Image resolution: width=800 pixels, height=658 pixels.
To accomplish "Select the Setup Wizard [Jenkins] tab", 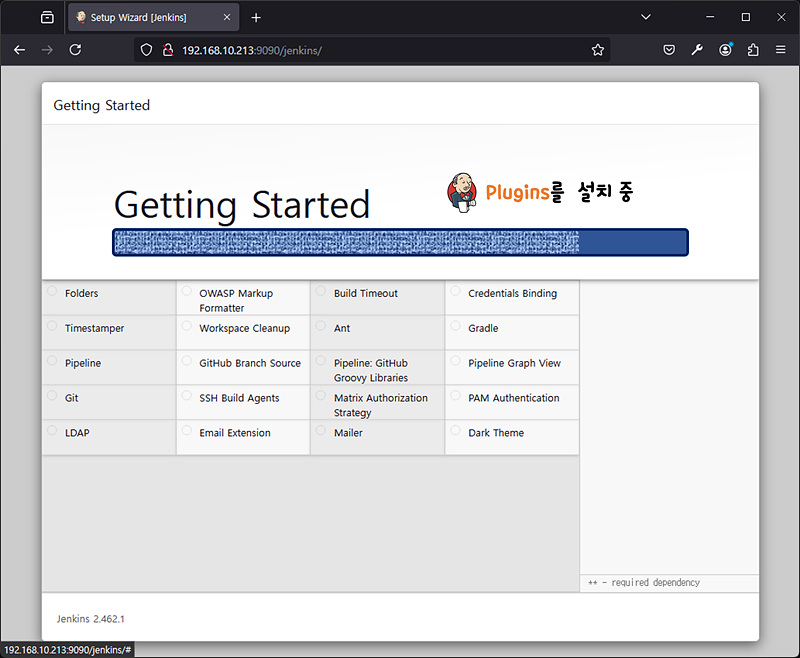I will tap(153, 17).
